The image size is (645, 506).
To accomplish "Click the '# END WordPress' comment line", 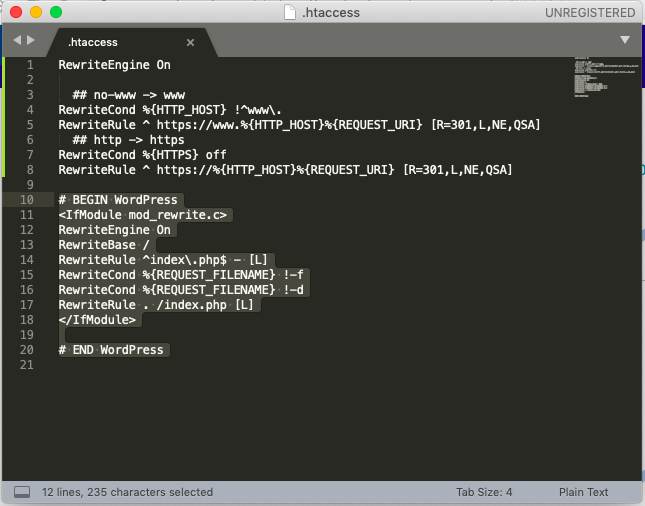I will tap(110, 350).
